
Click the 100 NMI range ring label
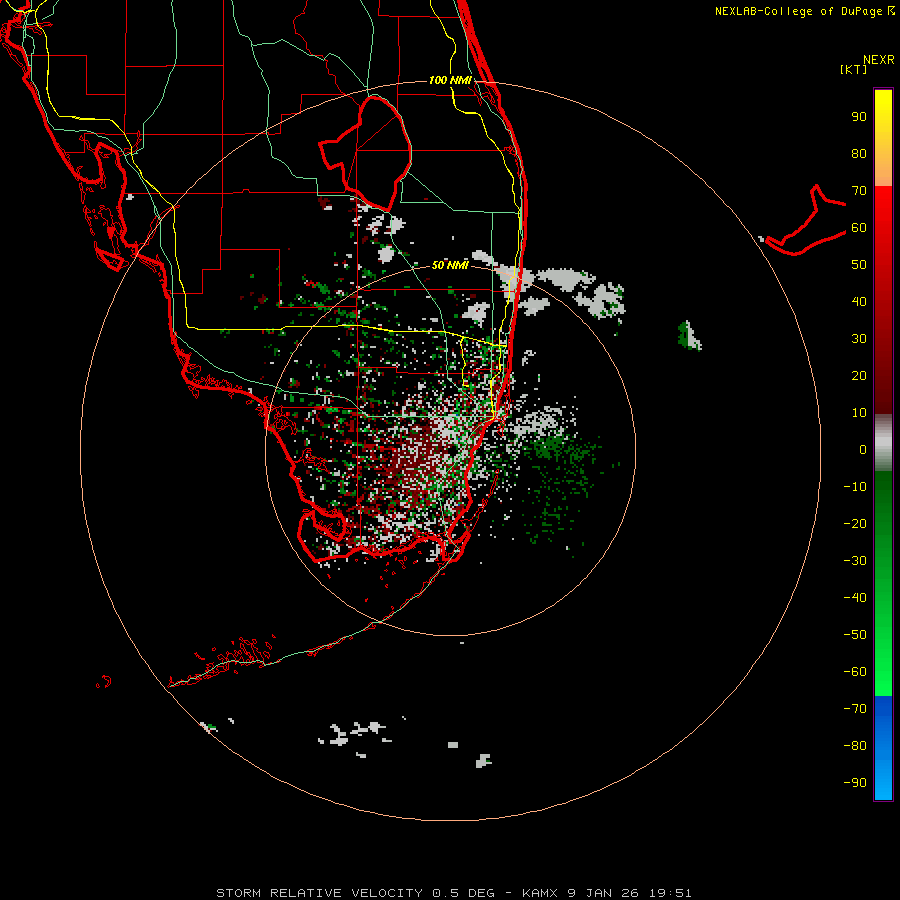pyautogui.click(x=450, y=80)
